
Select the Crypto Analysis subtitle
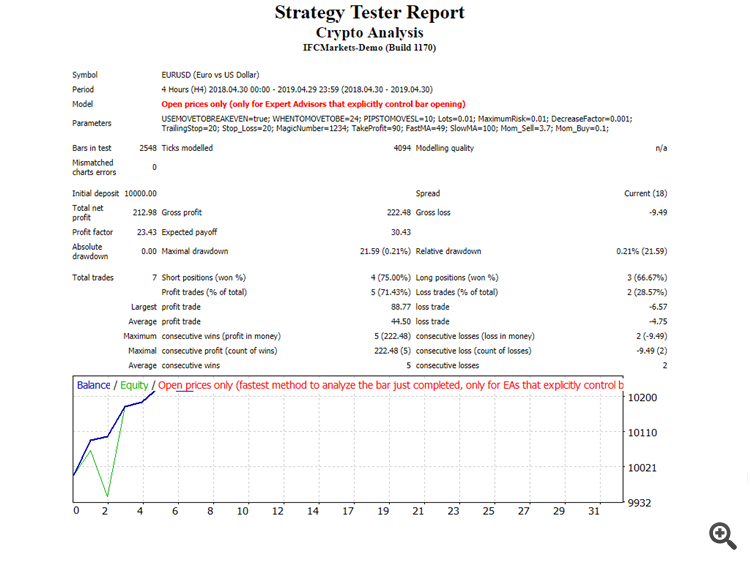pos(369,33)
